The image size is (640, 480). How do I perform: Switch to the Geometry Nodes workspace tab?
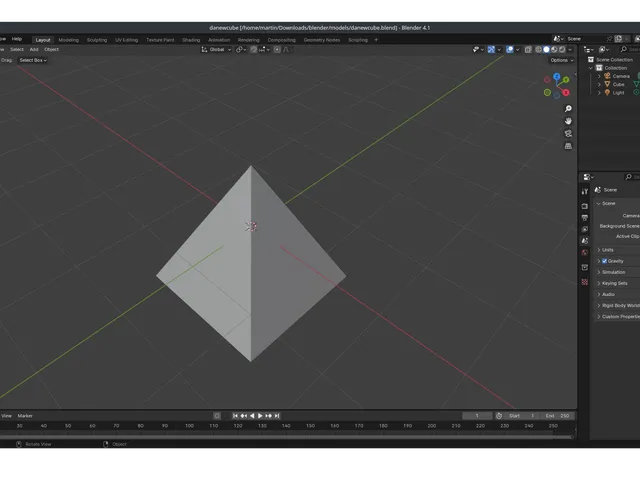(x=322, y=40)
